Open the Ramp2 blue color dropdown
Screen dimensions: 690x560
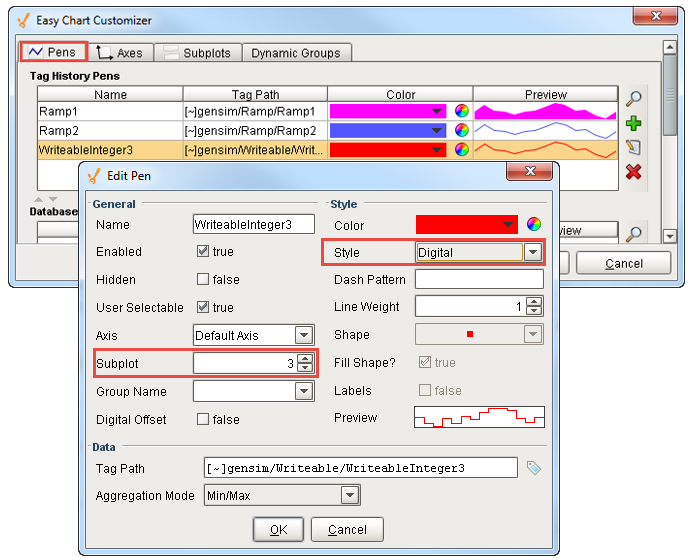pos(388,130)
